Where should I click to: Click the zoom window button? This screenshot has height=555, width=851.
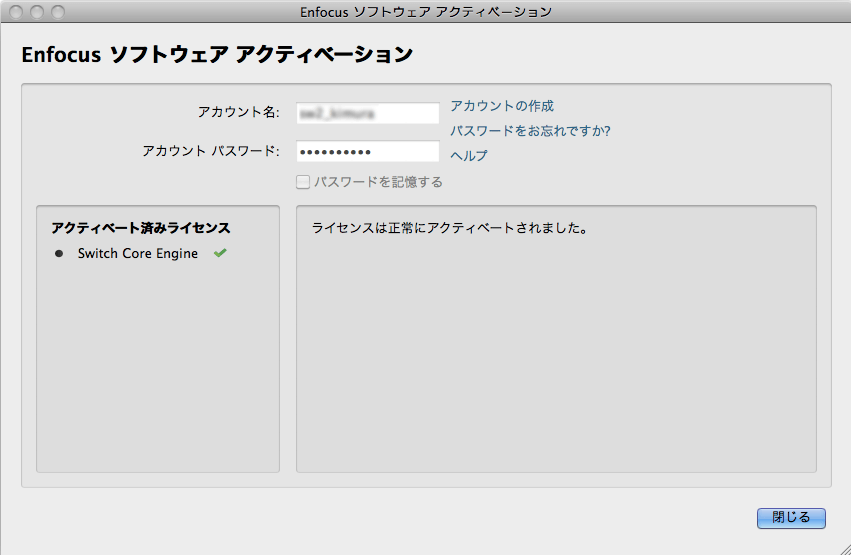(58, 11)
